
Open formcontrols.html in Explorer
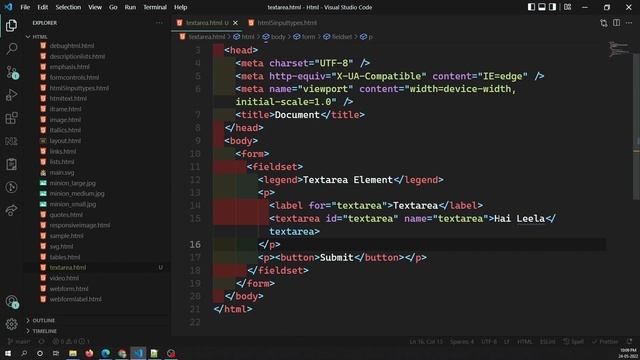coord(74,77)
